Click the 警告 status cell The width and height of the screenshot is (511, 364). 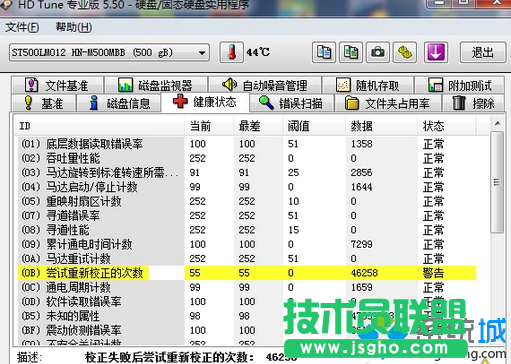pyautogui.click(x=433, y=273)
